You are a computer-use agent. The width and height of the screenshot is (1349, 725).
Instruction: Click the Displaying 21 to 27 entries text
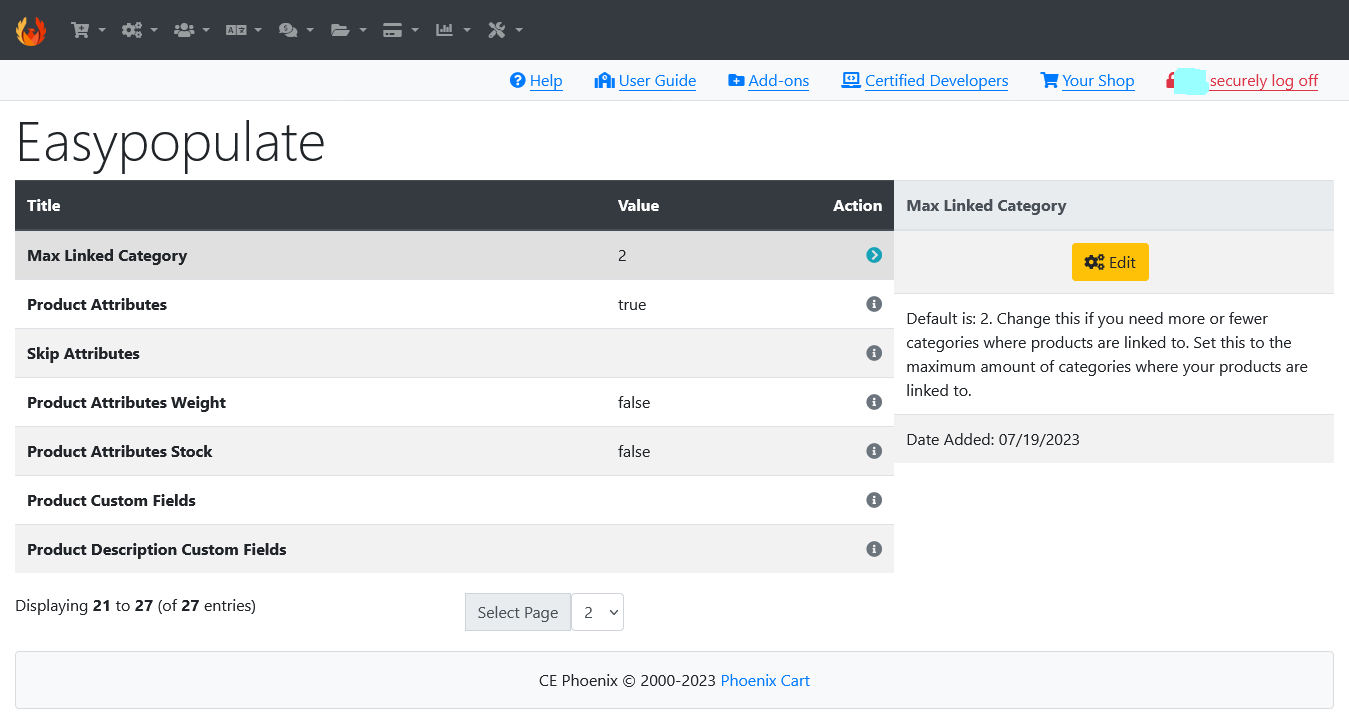coord(136,605)
